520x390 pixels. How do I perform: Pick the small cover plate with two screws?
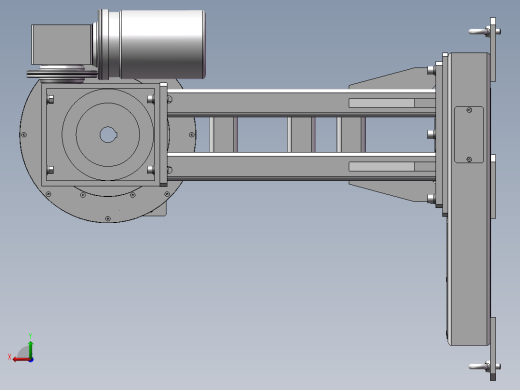pos(469,135)
